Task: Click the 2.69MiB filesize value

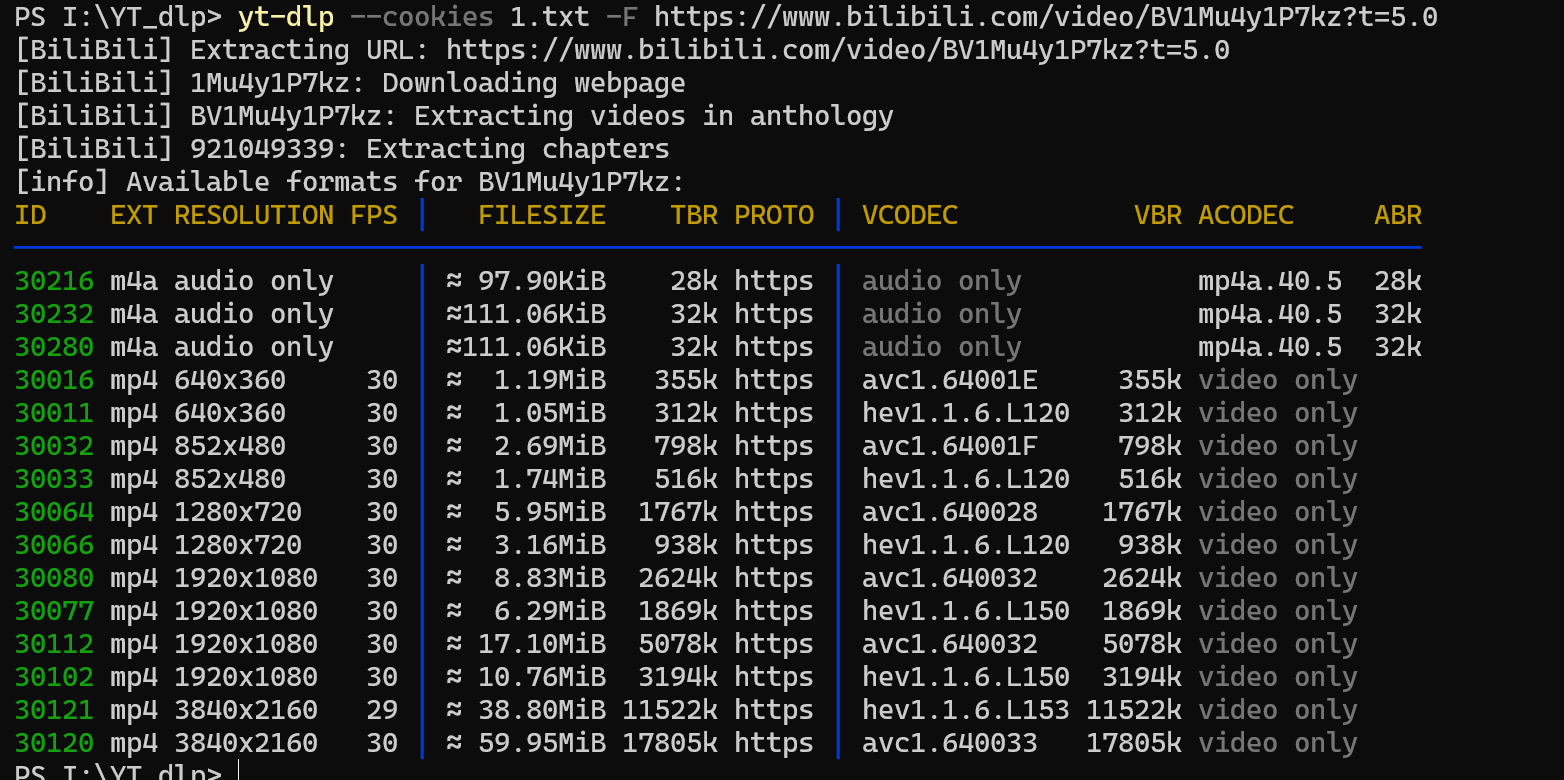Action: [550, 446]
